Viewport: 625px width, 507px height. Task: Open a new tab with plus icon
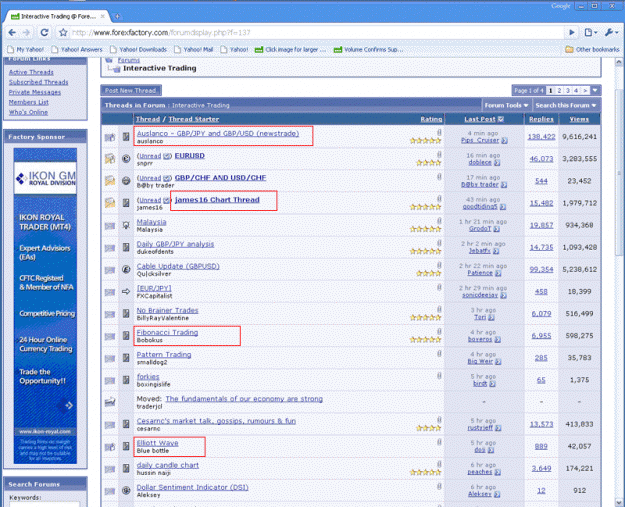[x=117, y=16]
